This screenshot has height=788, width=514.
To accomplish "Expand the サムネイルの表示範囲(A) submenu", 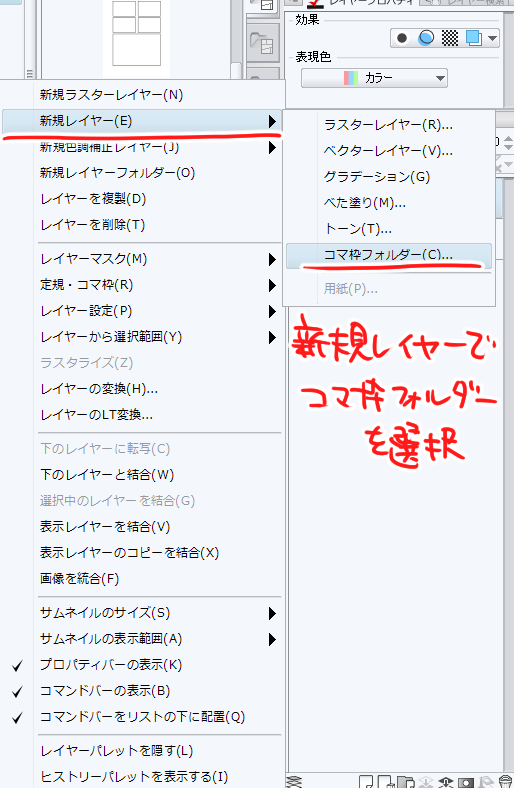I will tap(144, 639).
